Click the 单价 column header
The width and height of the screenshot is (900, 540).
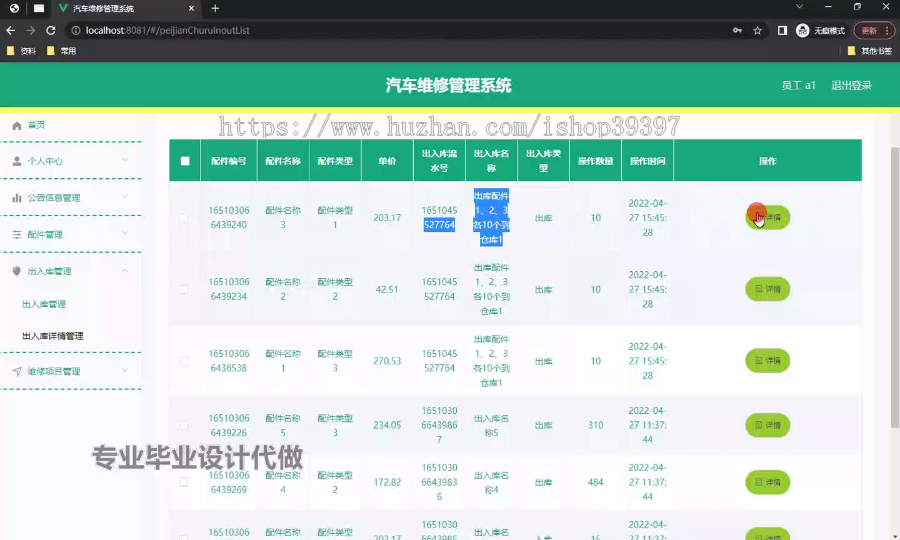[x=387, y=161]
